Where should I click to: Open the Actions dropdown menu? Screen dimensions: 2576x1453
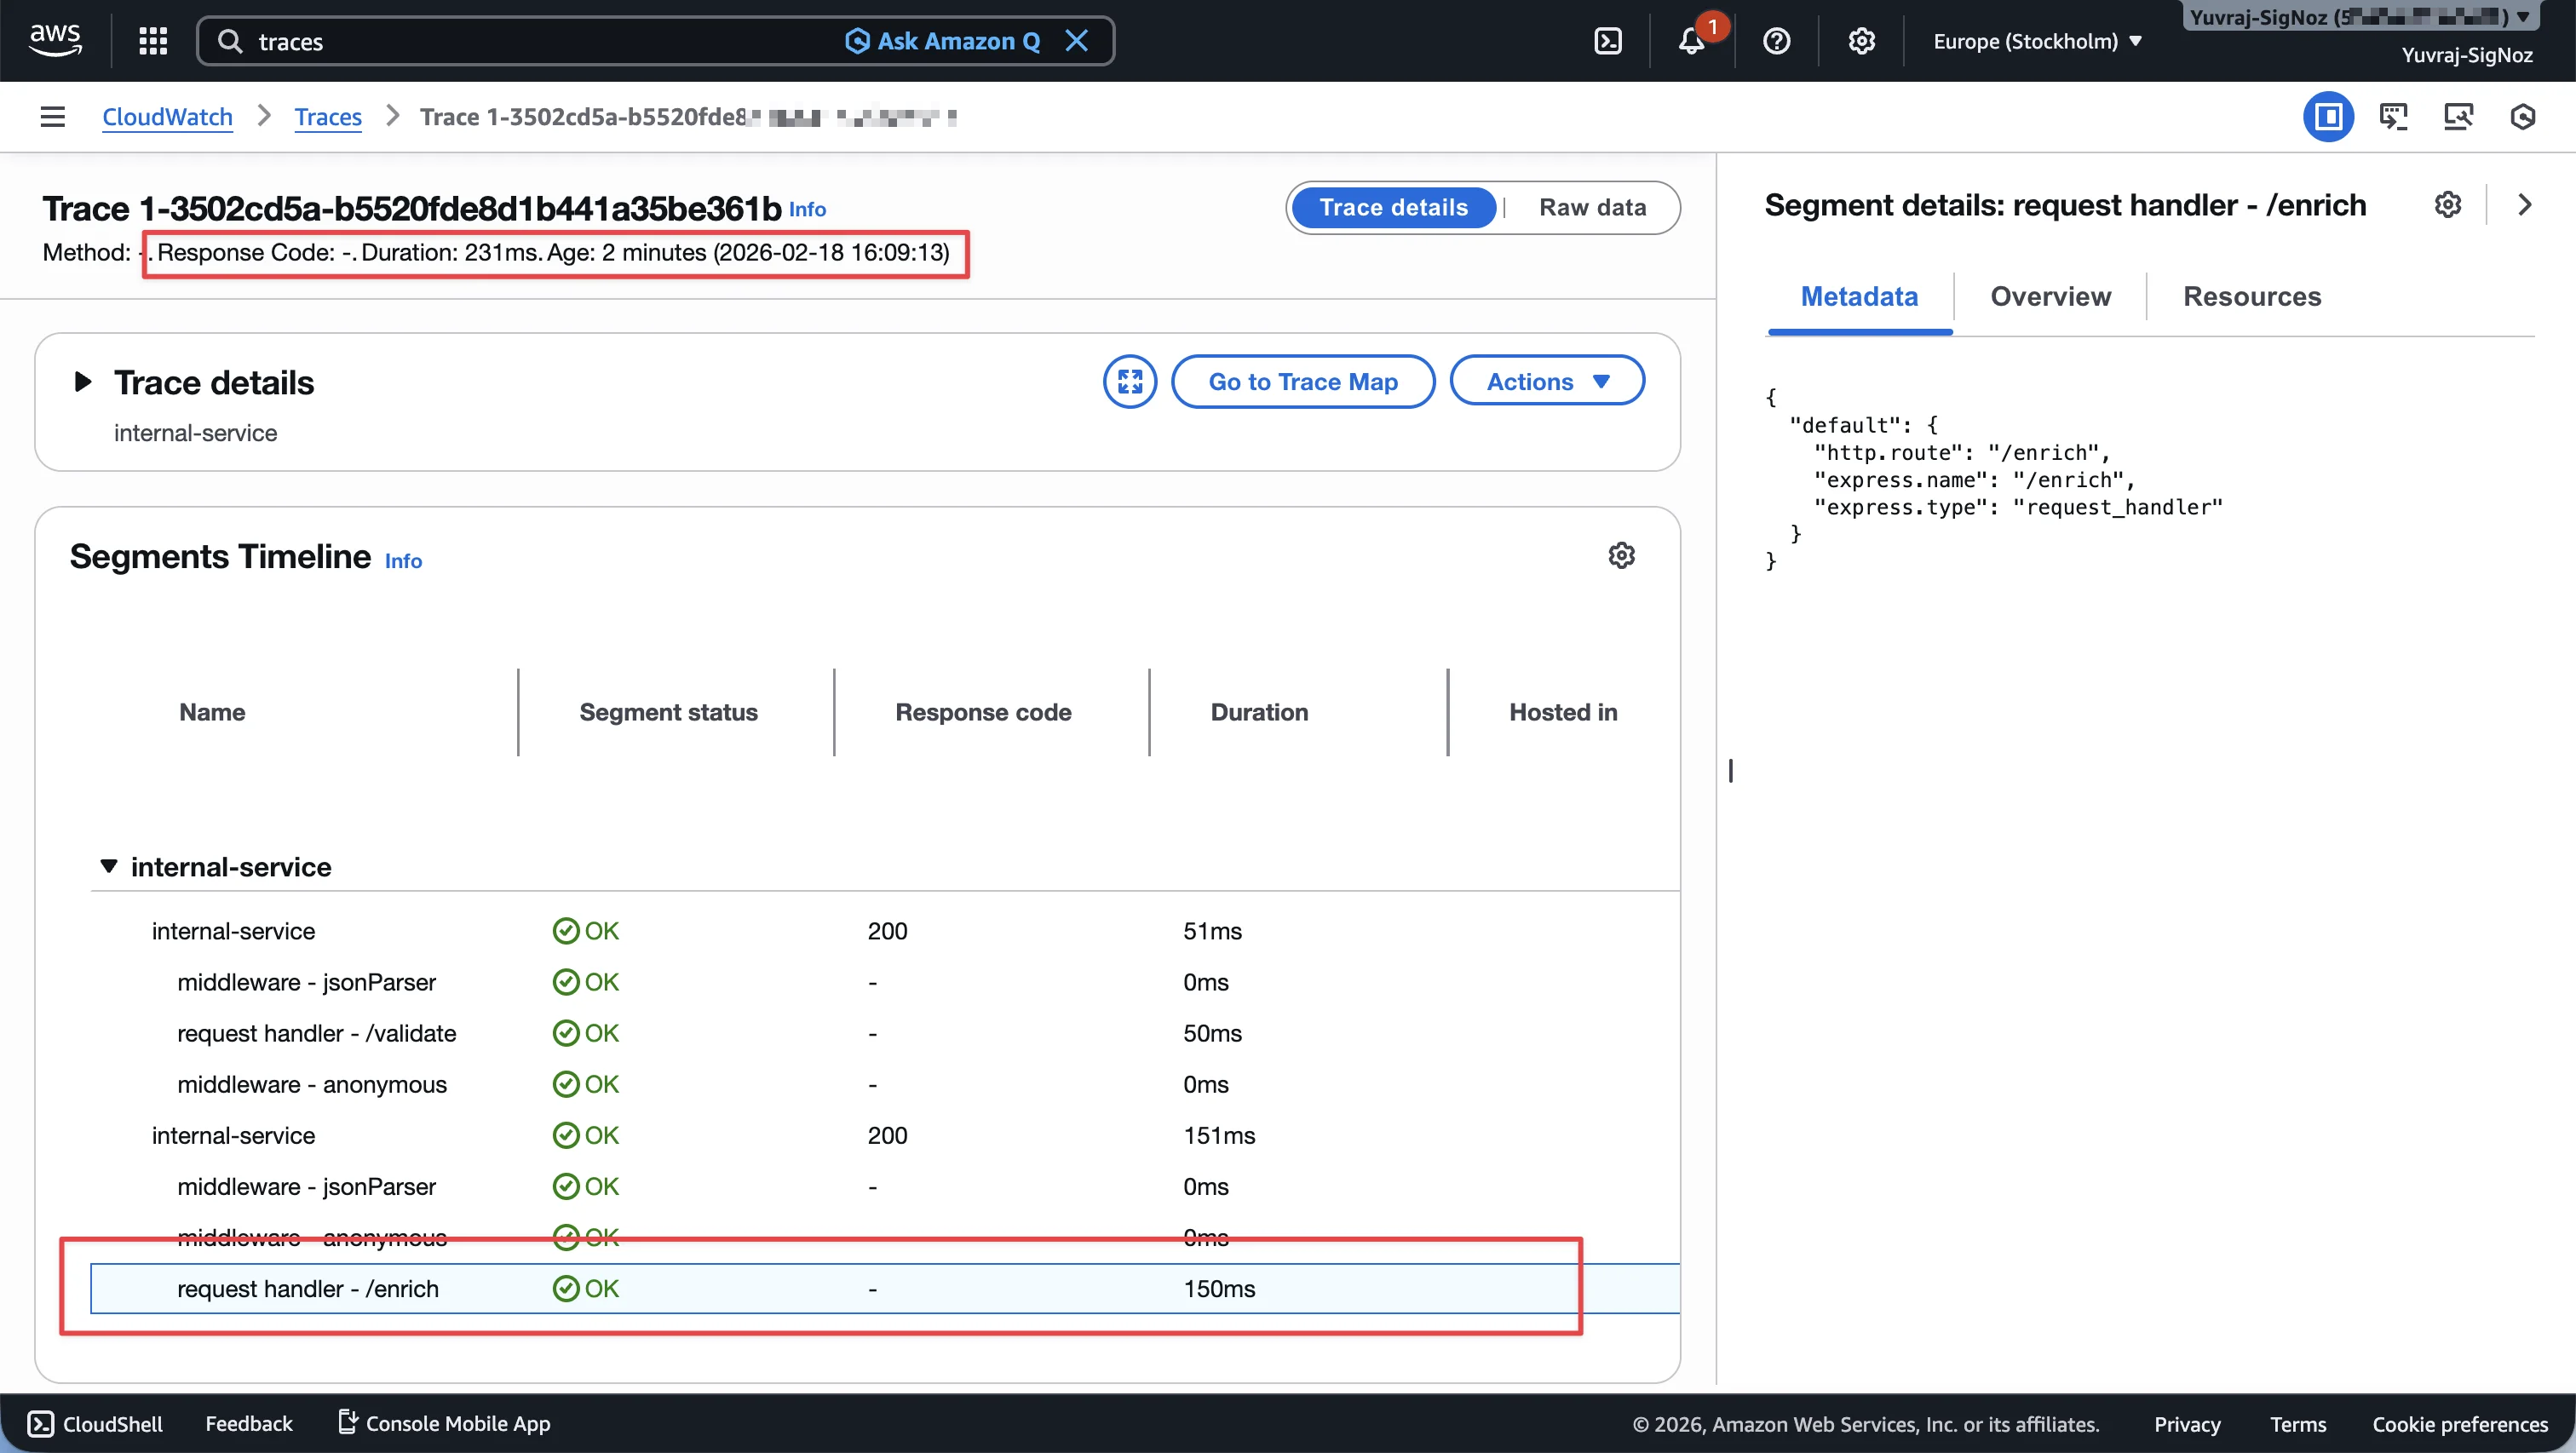pos(1546,381)
